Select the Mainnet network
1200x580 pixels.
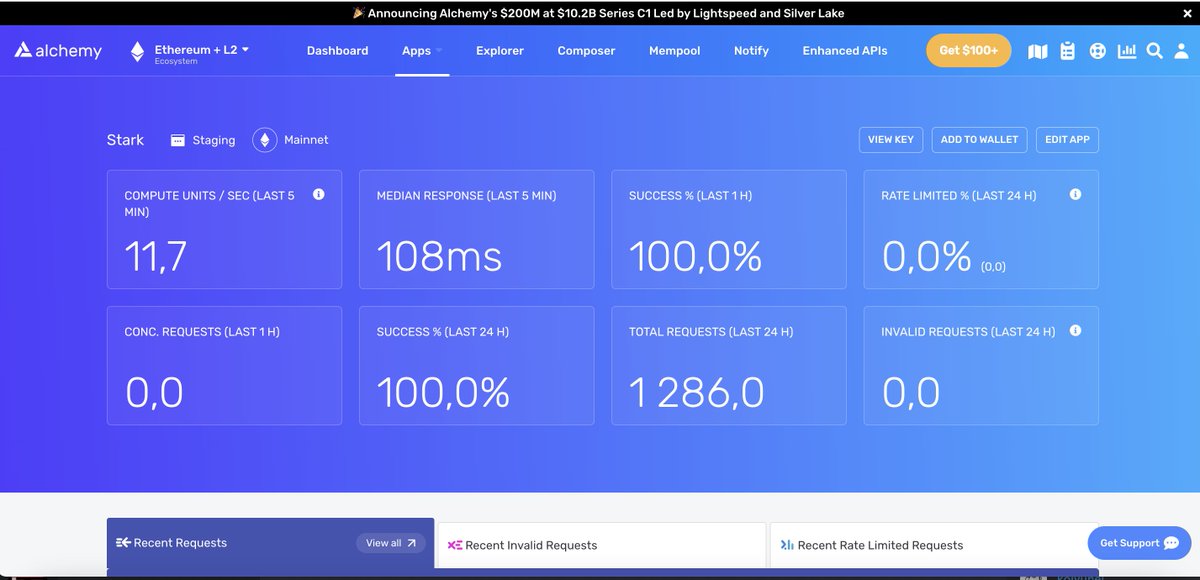[x=291, y=140]
